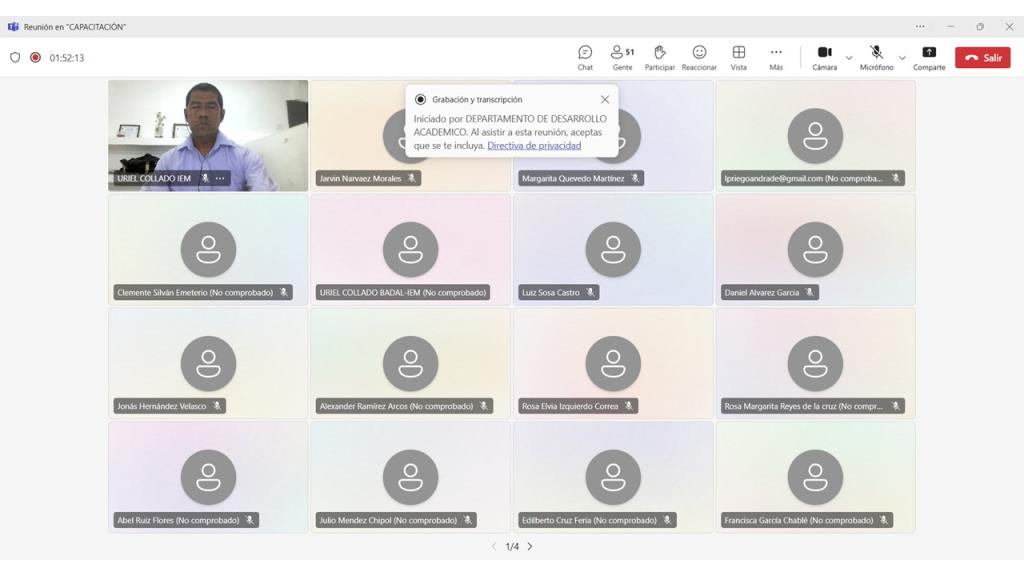Close the Grabación y transcripción notification
The image size is (1024, 576).
click(604, 100)
